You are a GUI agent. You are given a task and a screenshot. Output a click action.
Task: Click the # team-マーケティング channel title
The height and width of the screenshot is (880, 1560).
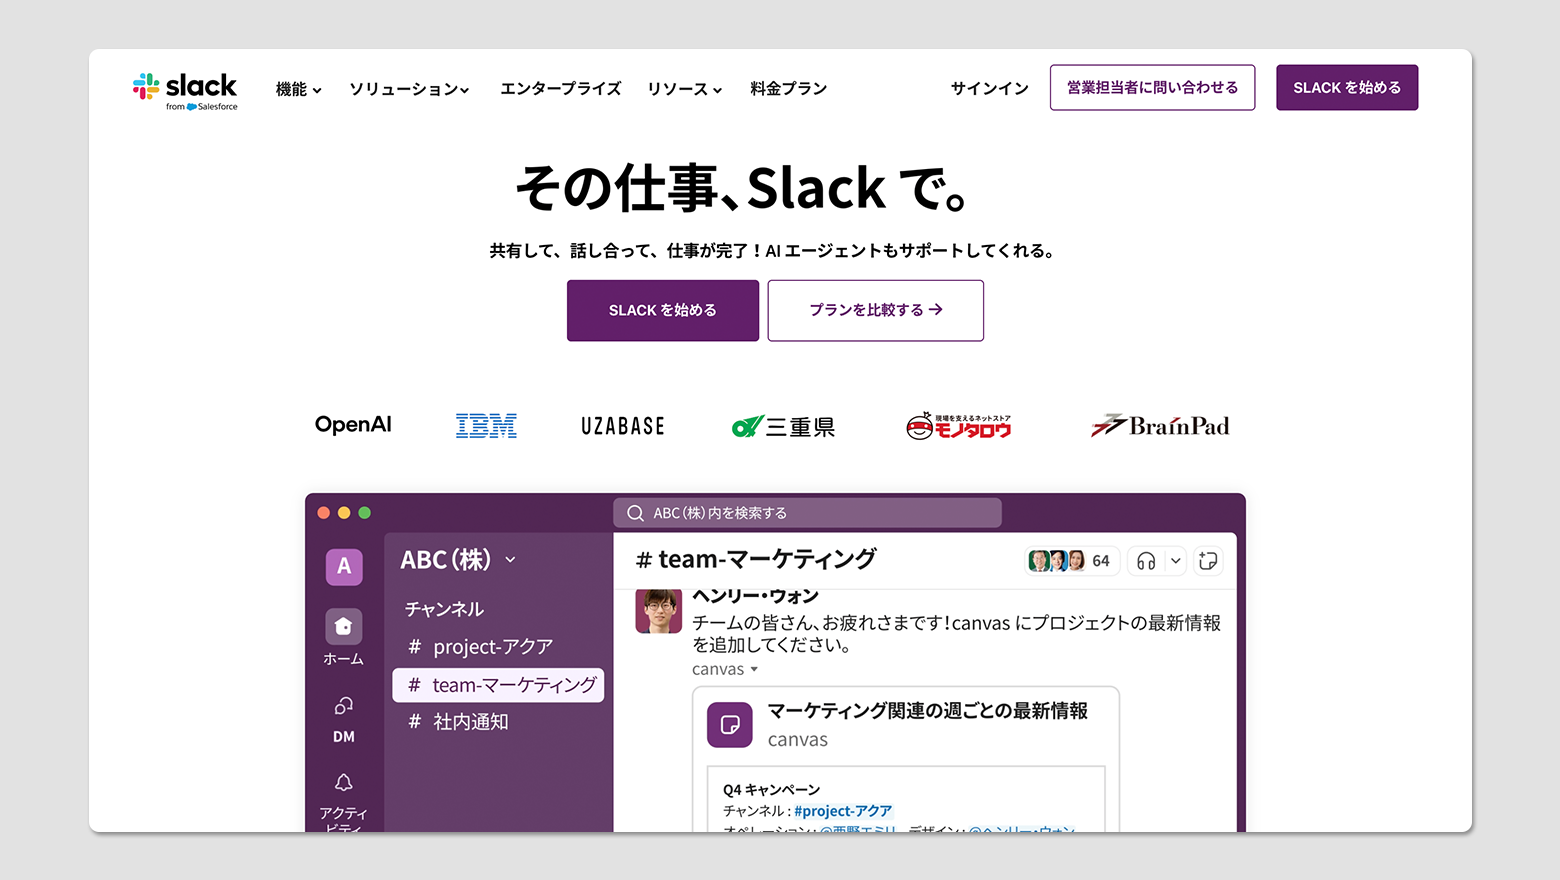point(756,559)
